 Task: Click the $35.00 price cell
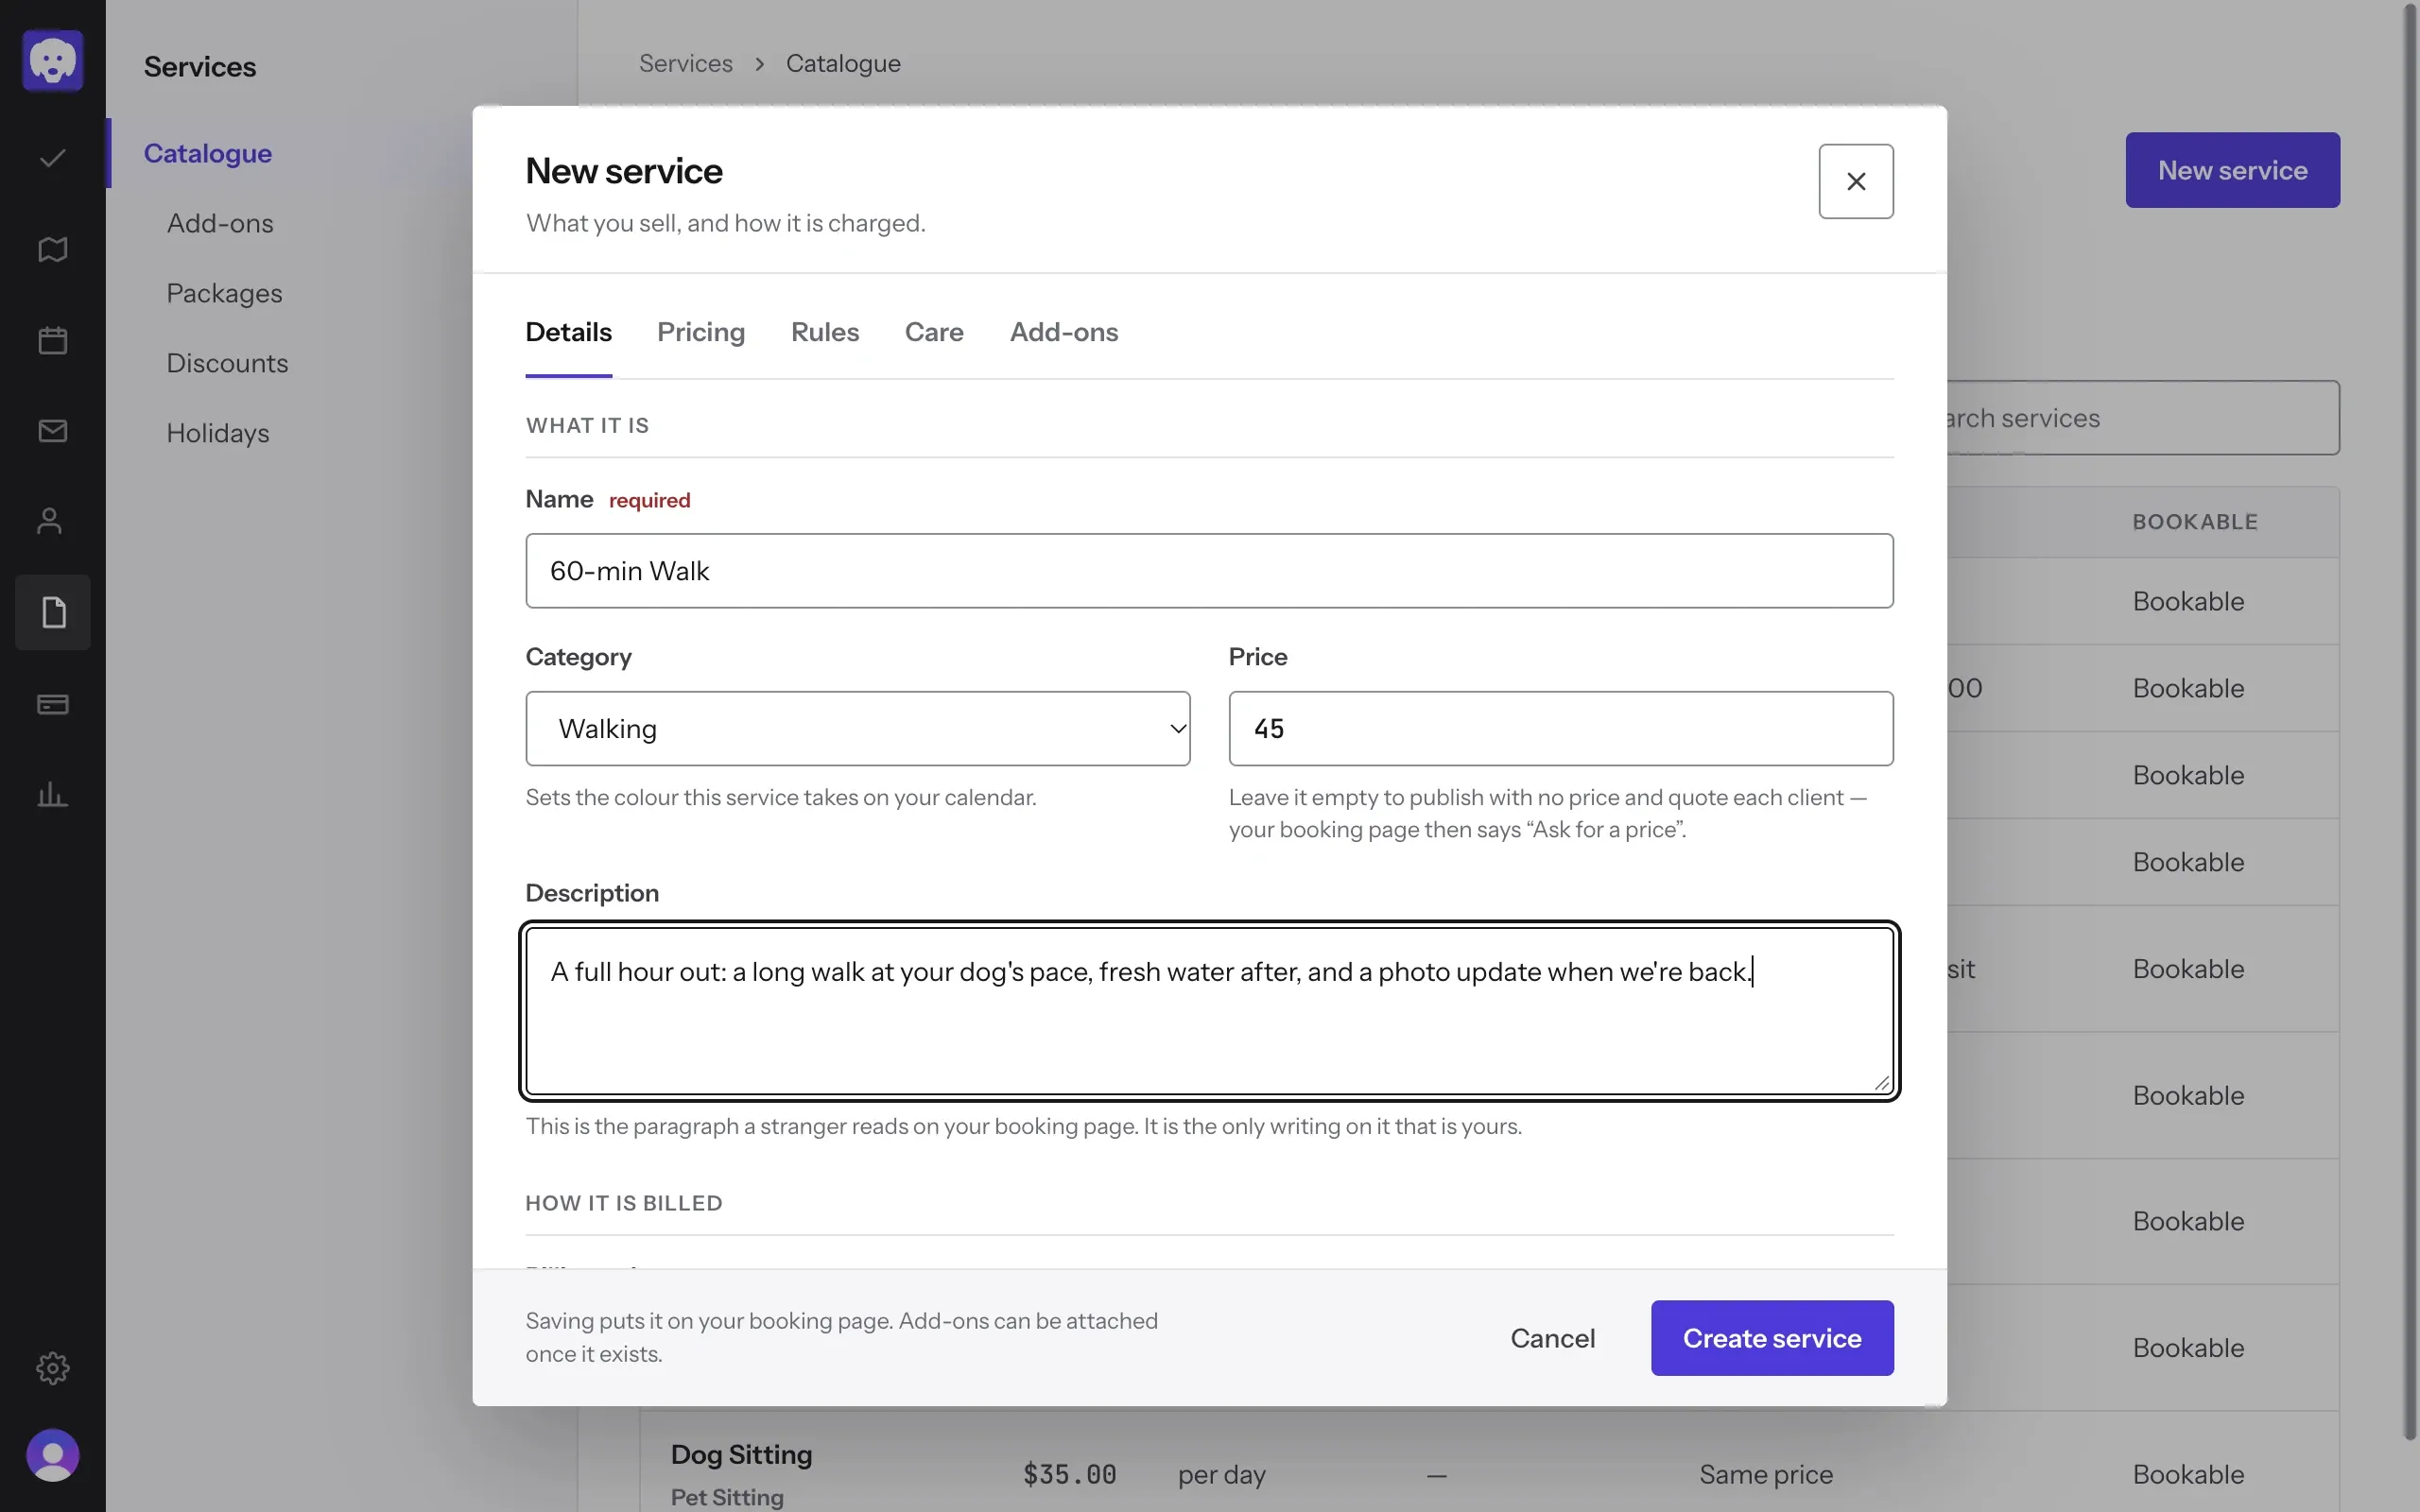pos(1069,1474)
